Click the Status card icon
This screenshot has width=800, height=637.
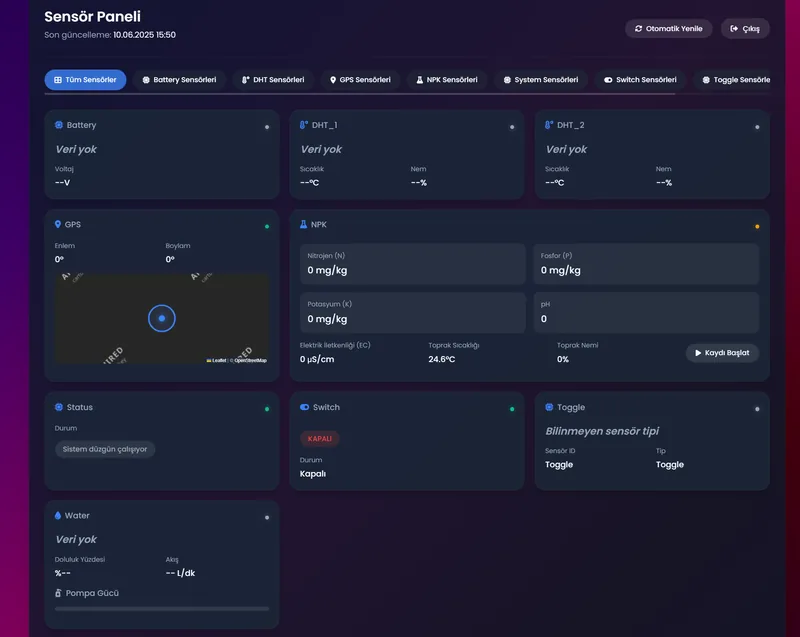(59, 407)
